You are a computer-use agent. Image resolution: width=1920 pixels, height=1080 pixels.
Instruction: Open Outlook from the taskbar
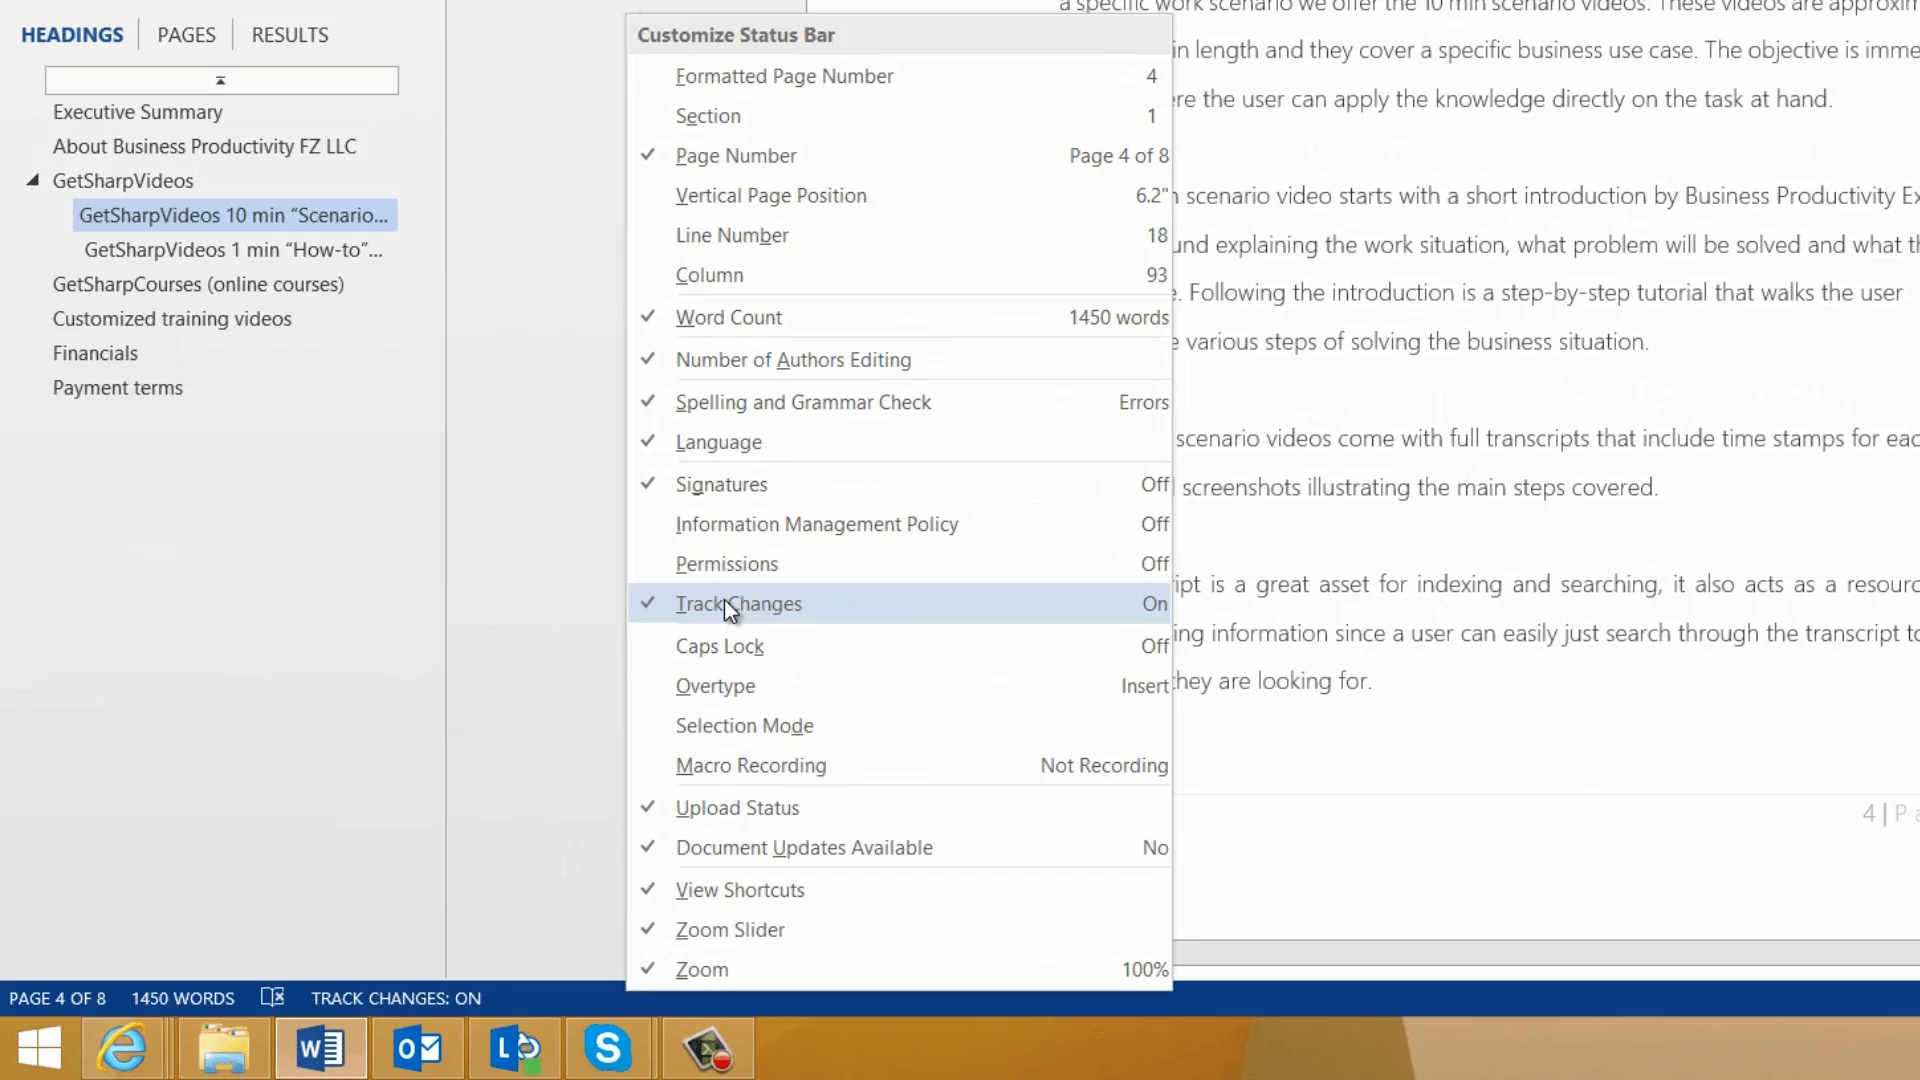click(418, 1048)
